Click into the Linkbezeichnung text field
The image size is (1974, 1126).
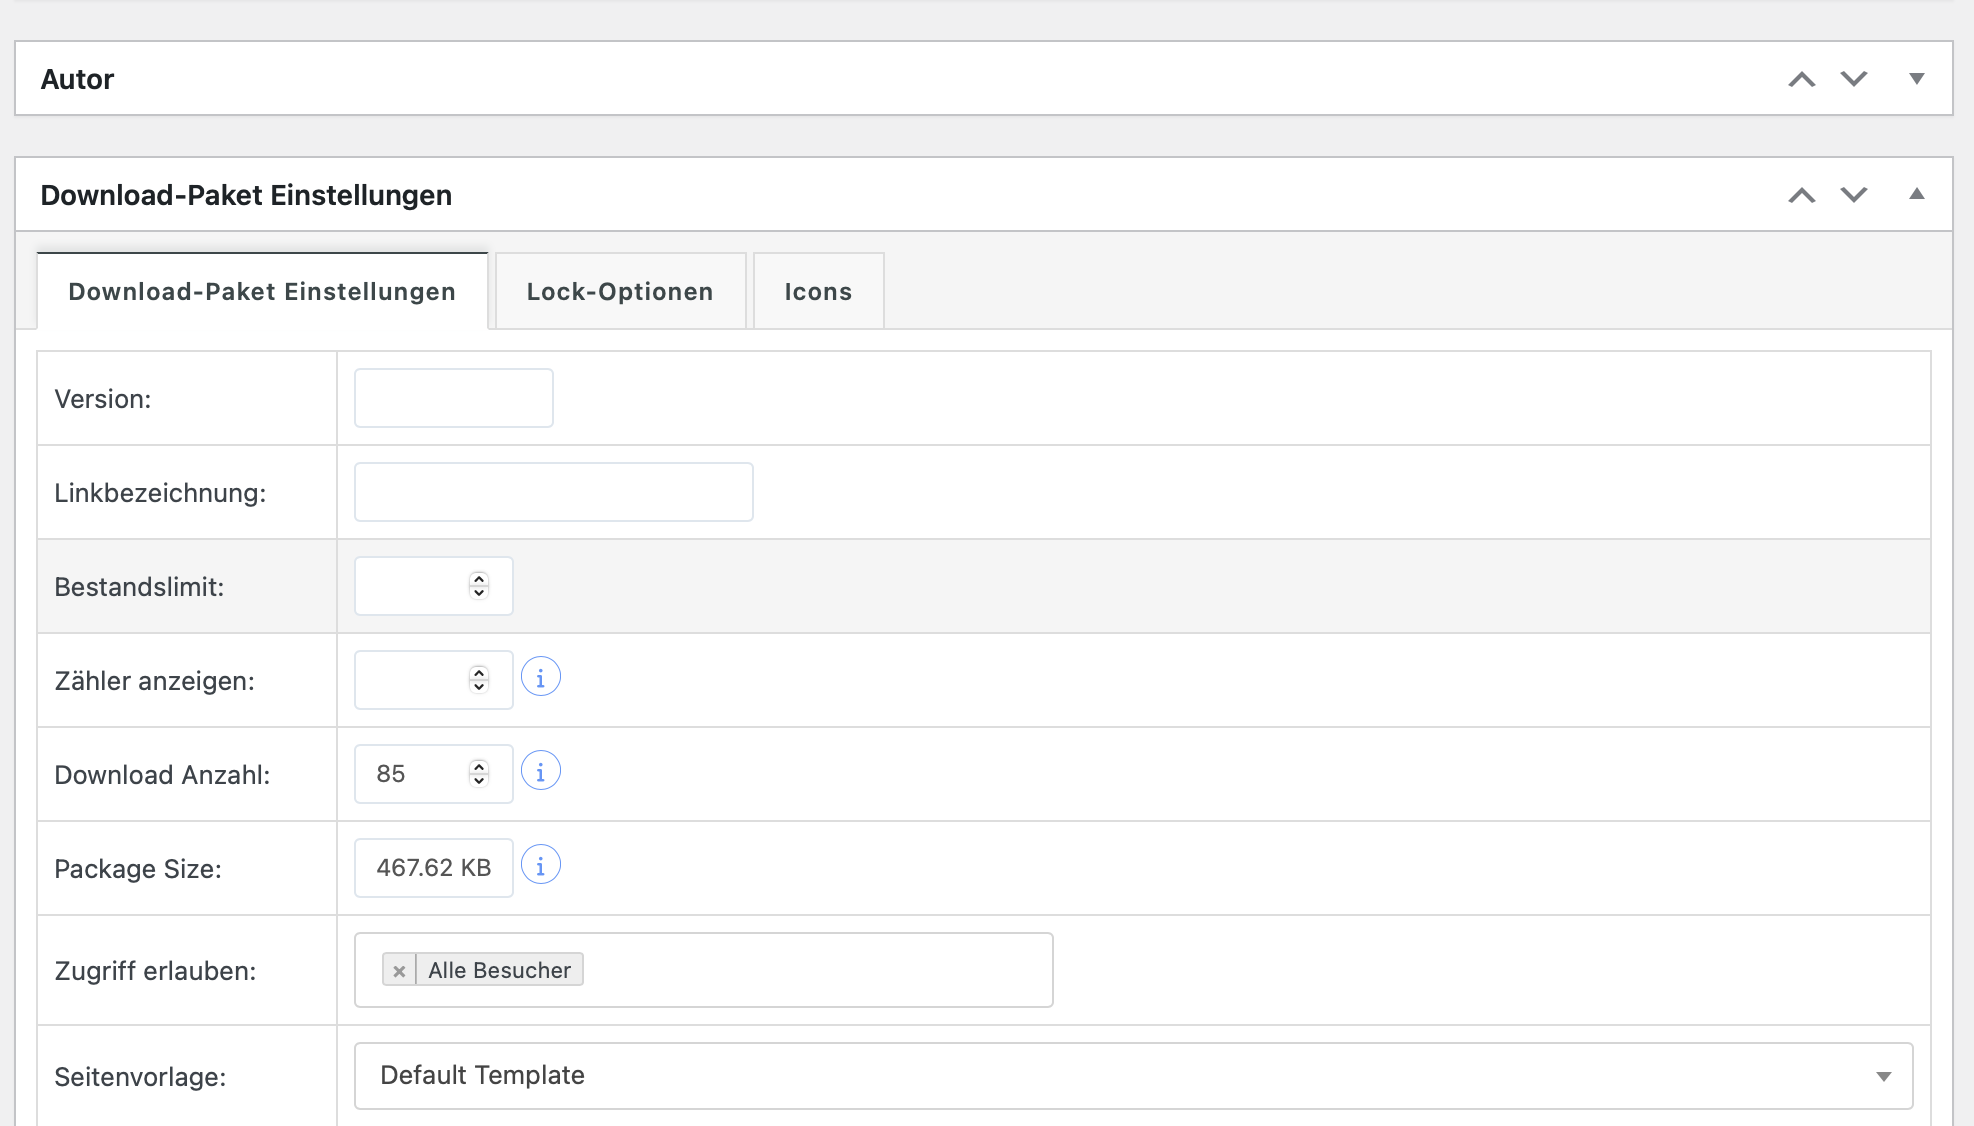pos(553,492)
